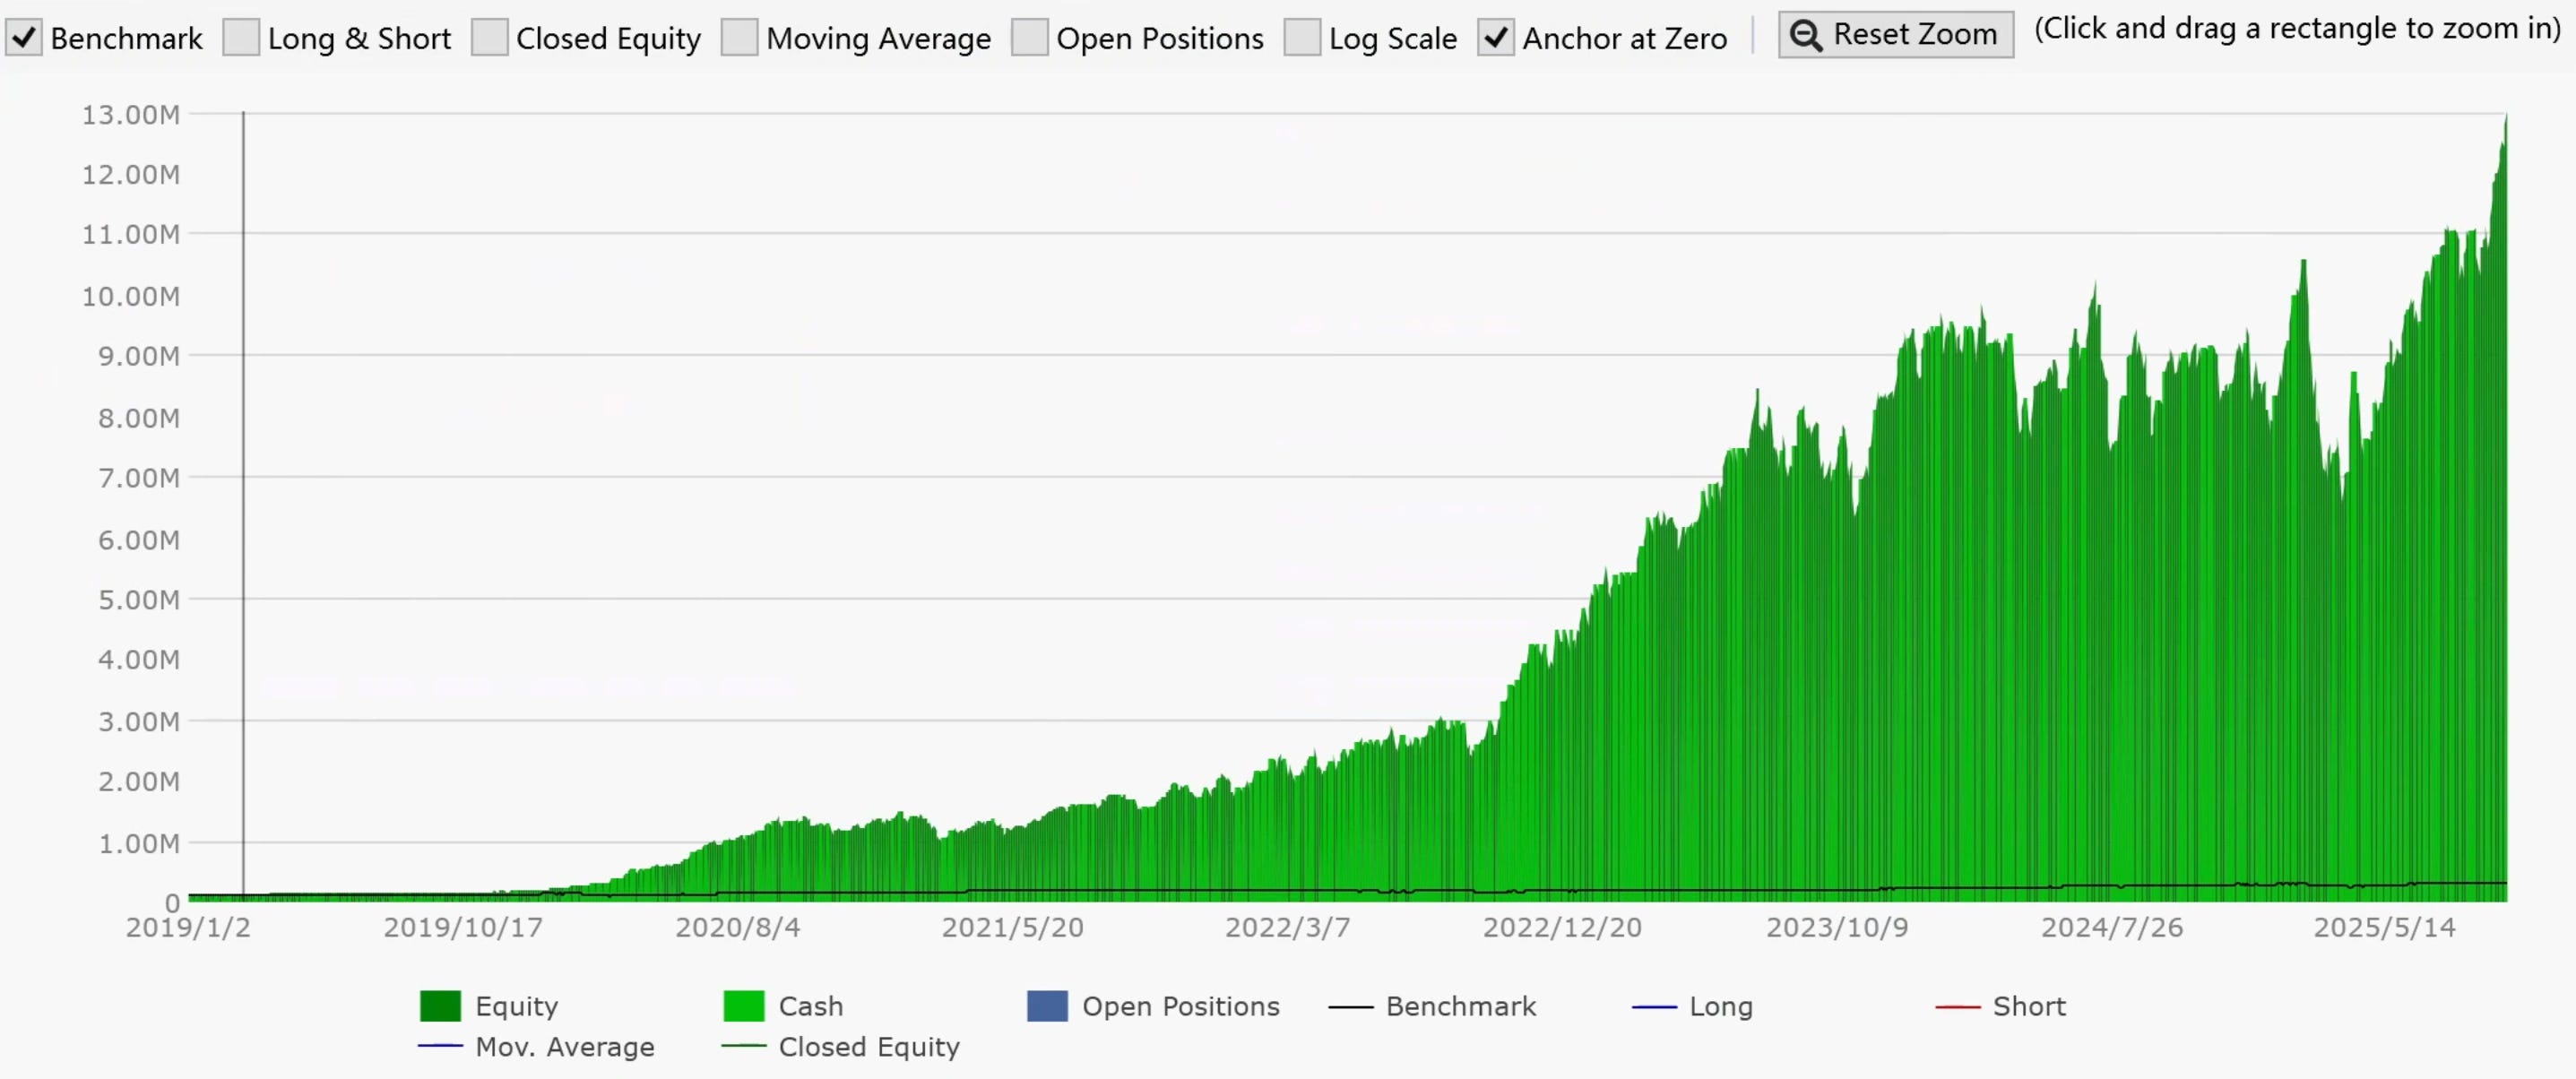
Task: Click the black Benchmark legend line
Action: click(1350, 1007)
